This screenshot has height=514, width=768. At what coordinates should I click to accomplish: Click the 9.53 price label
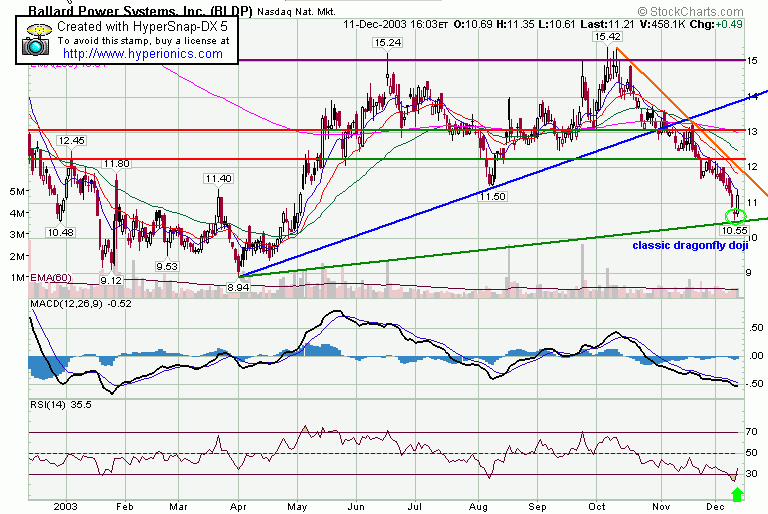(x=167, y=267)
